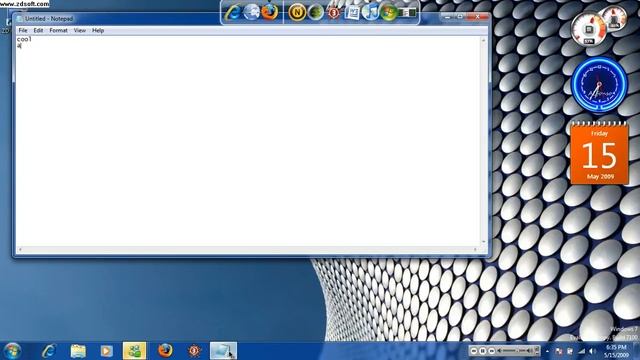Click Notepad vertical scrollbar down arrow
This screenshot has height=360, width=640.
(x=484, y=242)
